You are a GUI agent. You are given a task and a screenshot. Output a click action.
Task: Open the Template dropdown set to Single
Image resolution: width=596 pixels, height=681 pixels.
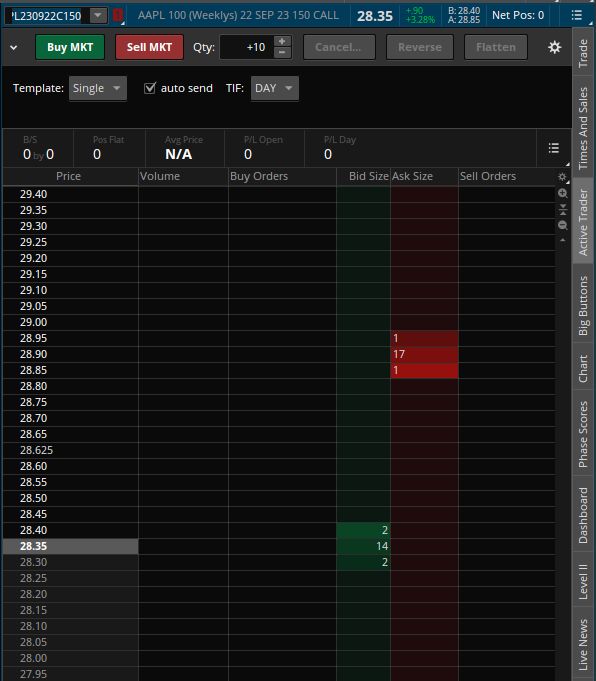click(98, 88)
